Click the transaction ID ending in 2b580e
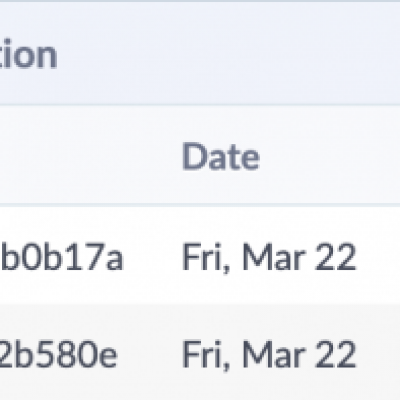This screenshot has height=400, width=400. click(59, 354)
